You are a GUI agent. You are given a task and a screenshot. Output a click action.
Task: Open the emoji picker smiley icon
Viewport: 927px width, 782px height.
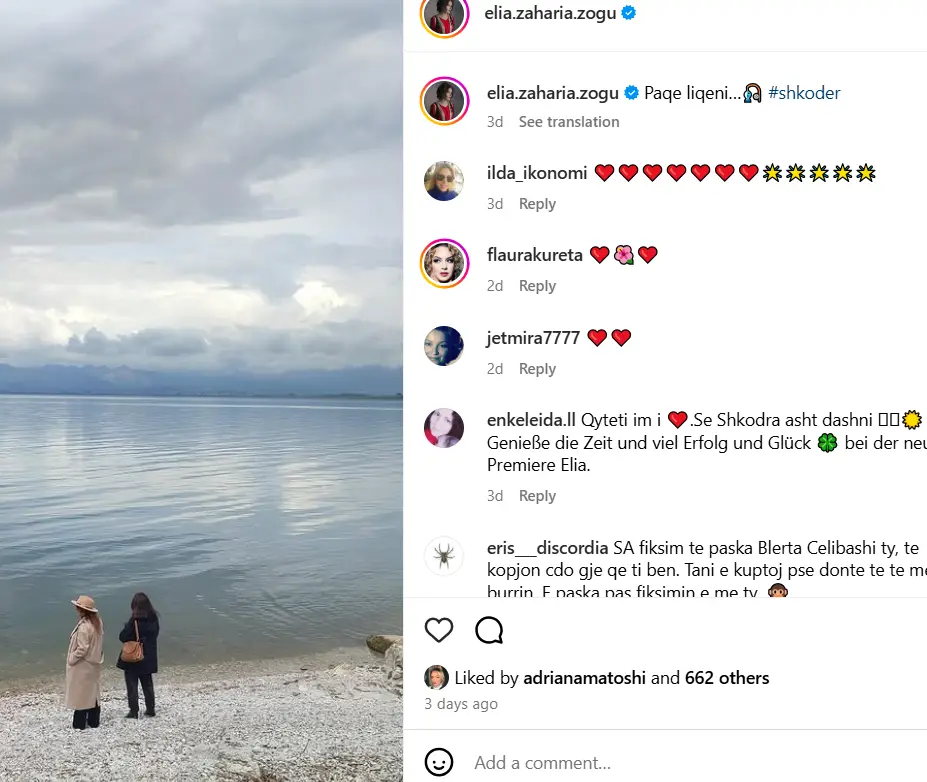coord(439,762)
